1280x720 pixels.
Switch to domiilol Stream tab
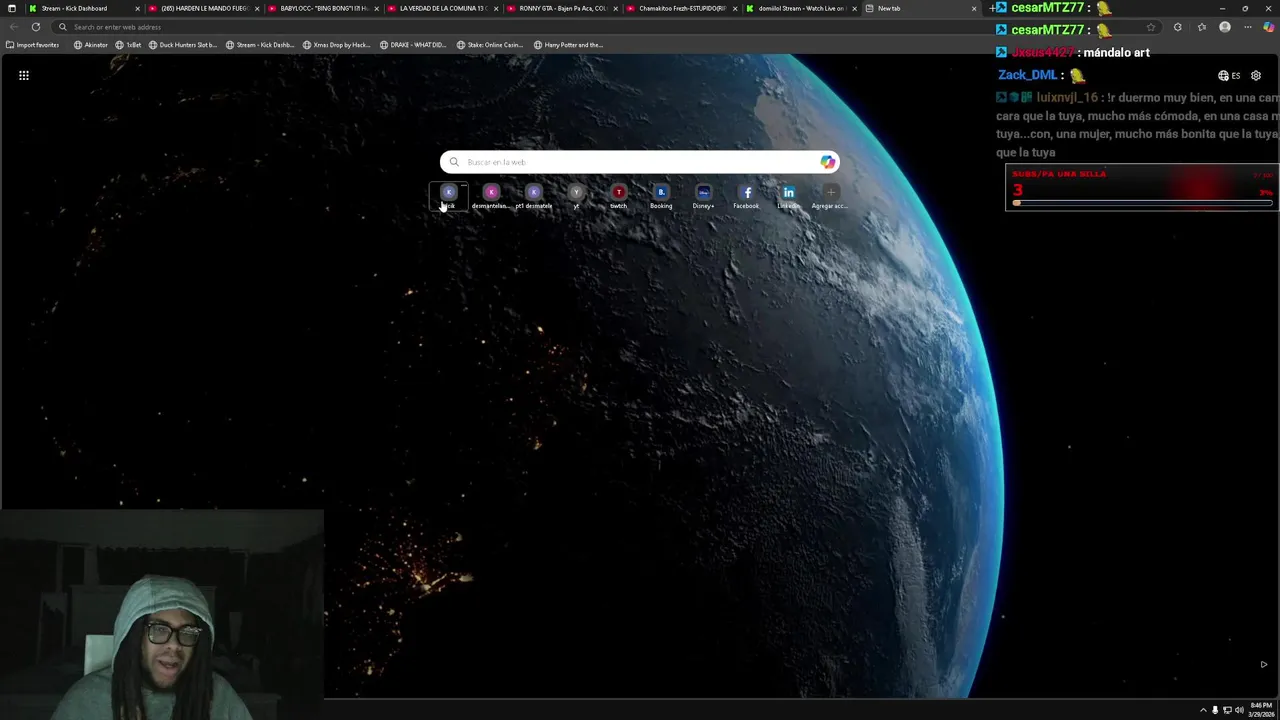tap(802, 8)
